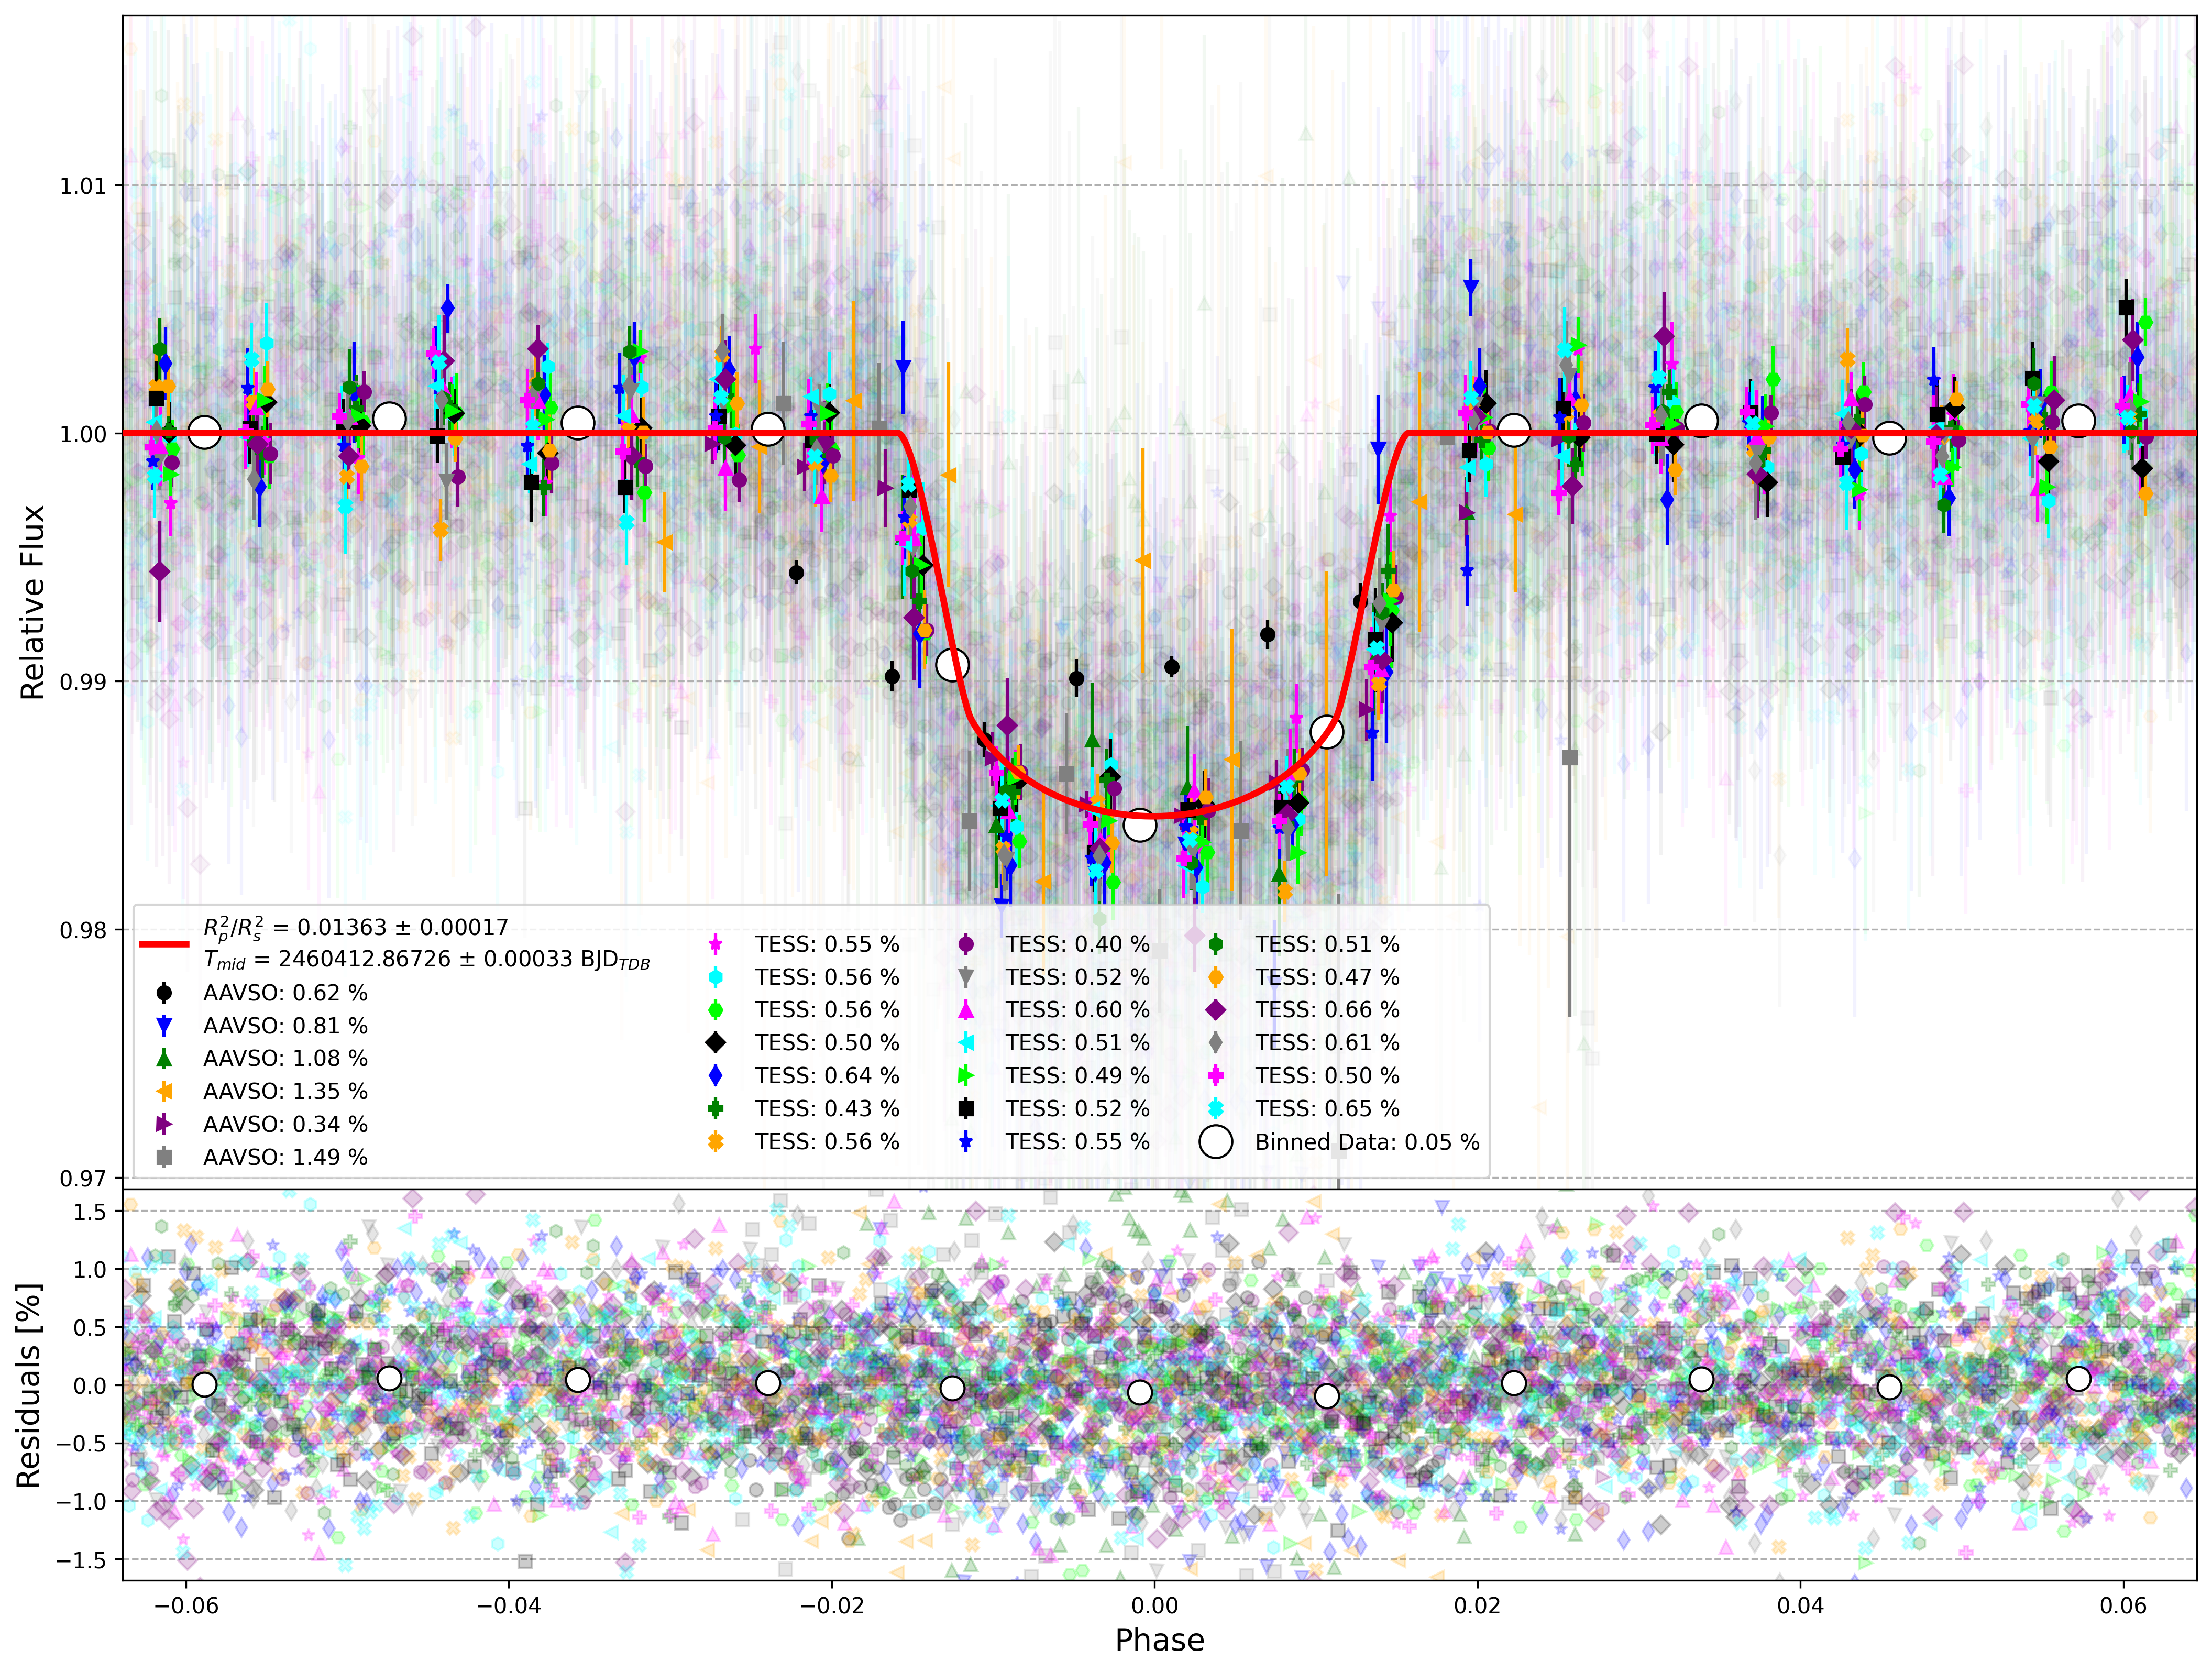Click the −0.5 tick on Residuals axis
The image size is (2212, 1672).
click(x=81, y=1444)
